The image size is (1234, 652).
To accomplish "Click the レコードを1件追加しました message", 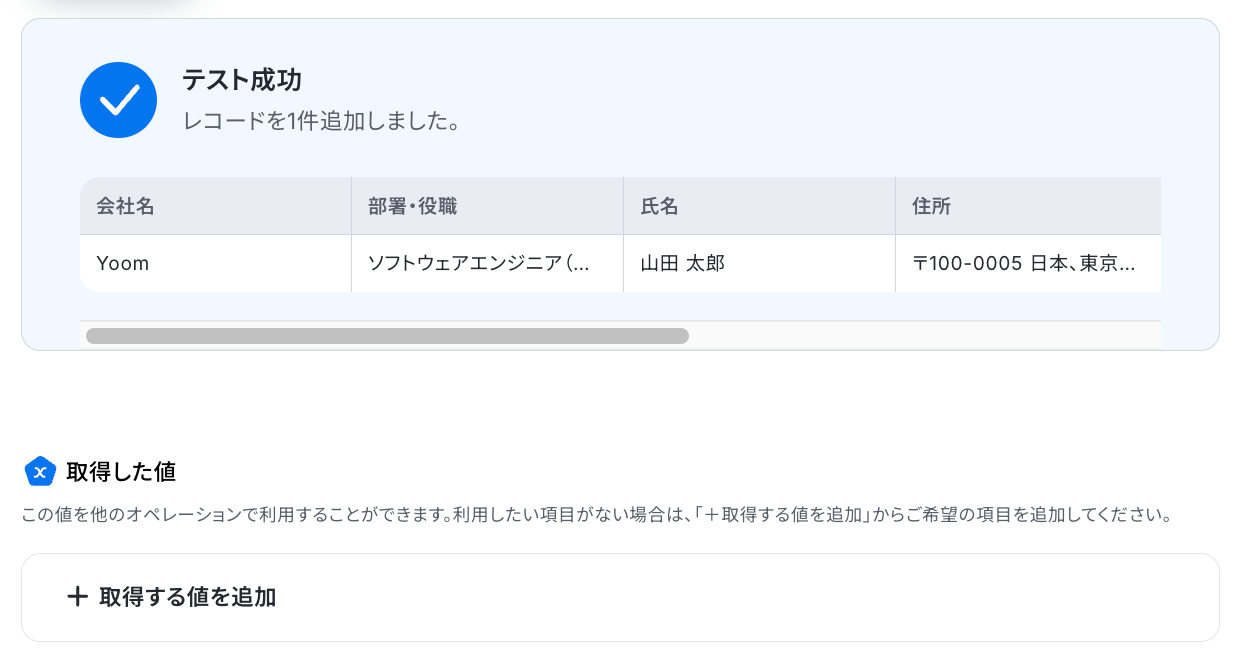I will pyautogui.click(x=321, y=122).
